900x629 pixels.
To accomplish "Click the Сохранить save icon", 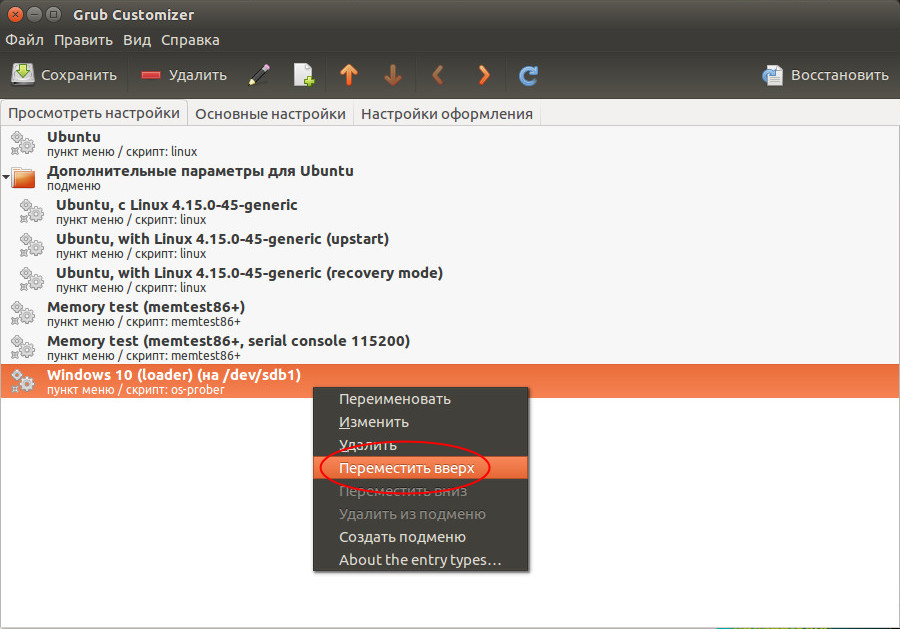I will click(x=23, y=75).
